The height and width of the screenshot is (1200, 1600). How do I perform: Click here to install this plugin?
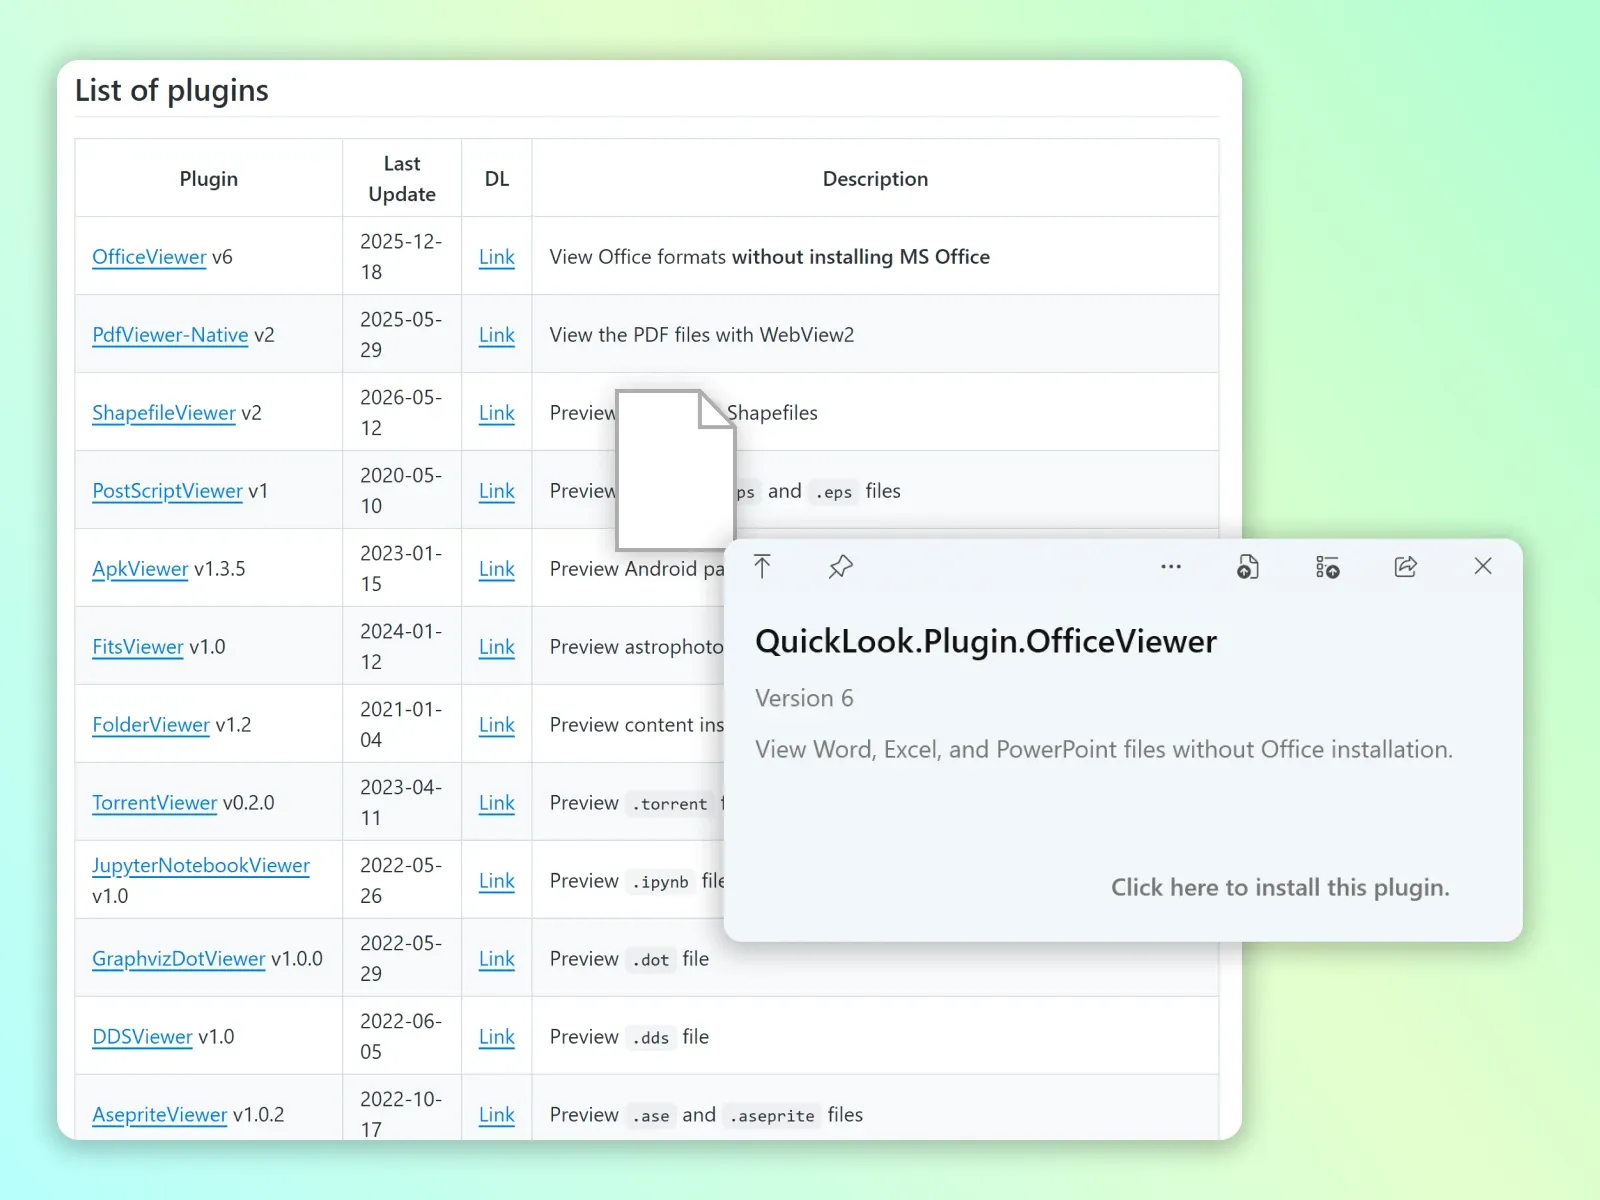coord(1280,887)
